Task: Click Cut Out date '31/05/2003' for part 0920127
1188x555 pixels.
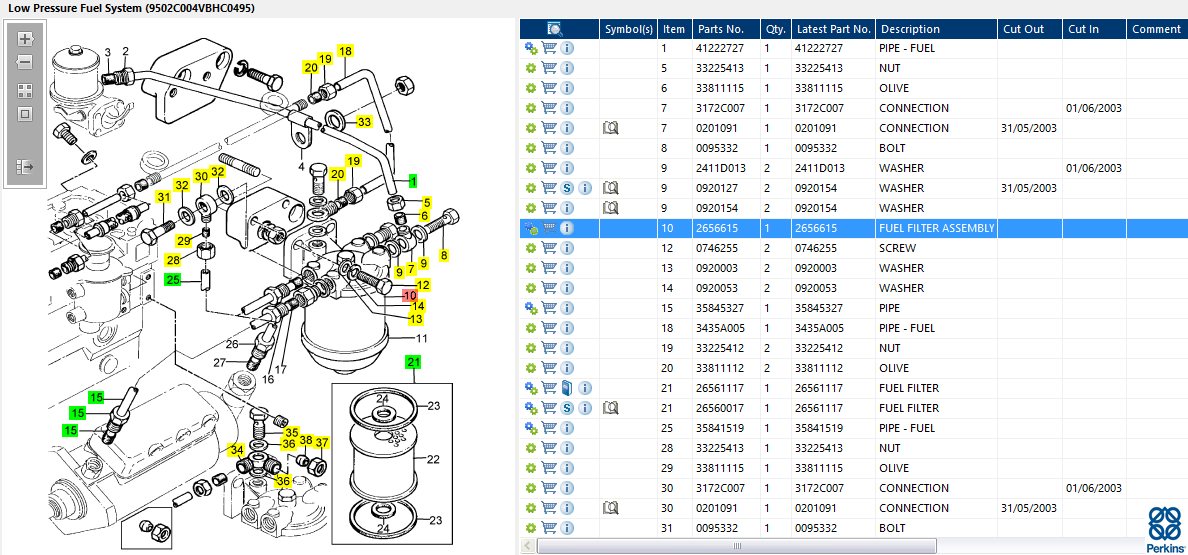Action: (1030, 188)
